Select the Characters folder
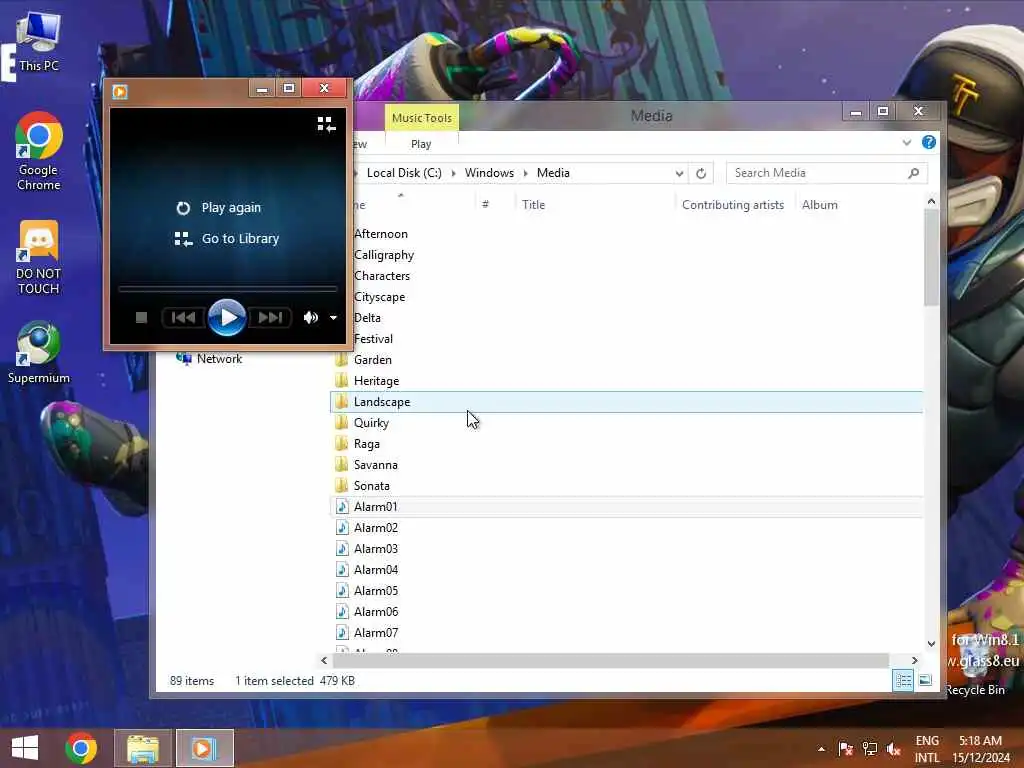Image resolution: width=1024 pixels, height=768 pixels. 382,276
